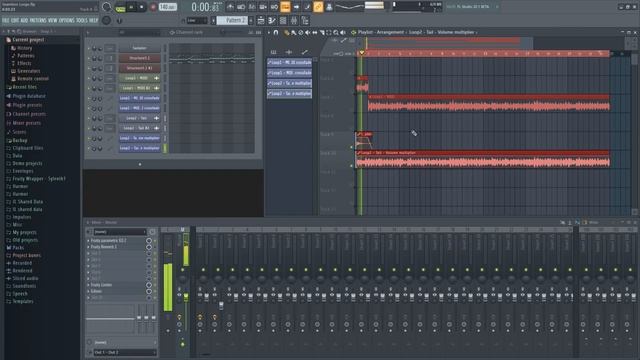Click the audio clip icon in picker panel
Viewport: 640px width, 360px height.
click(289, 52)
